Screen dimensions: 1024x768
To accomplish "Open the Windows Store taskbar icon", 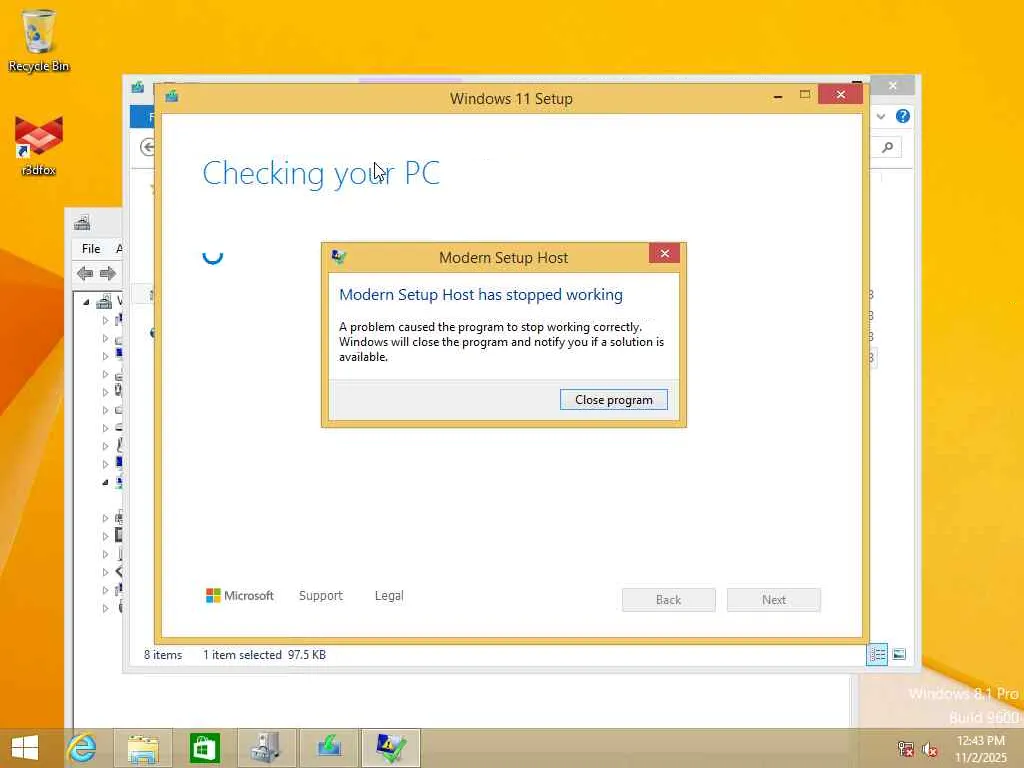I will coord(204,748).
